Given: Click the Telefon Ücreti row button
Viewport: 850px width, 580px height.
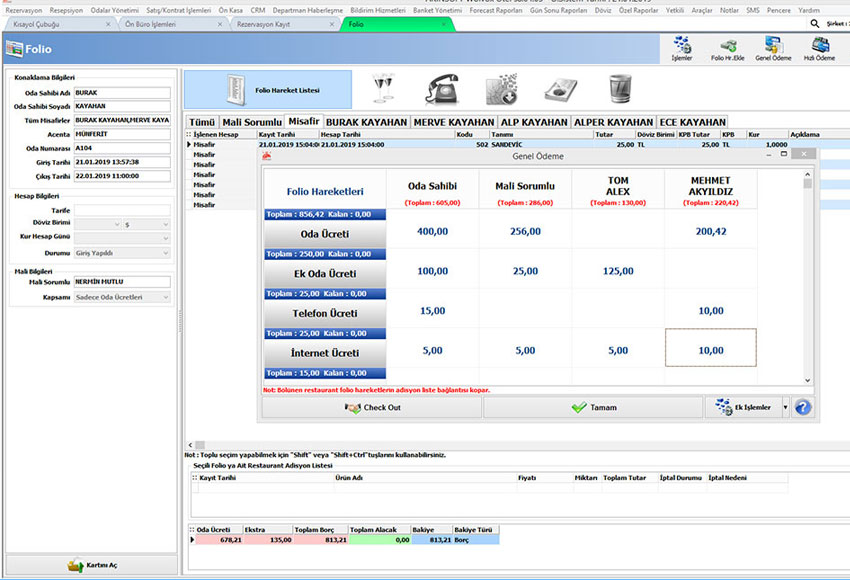Looking at the screenshot, I should [x=325, y=313].
